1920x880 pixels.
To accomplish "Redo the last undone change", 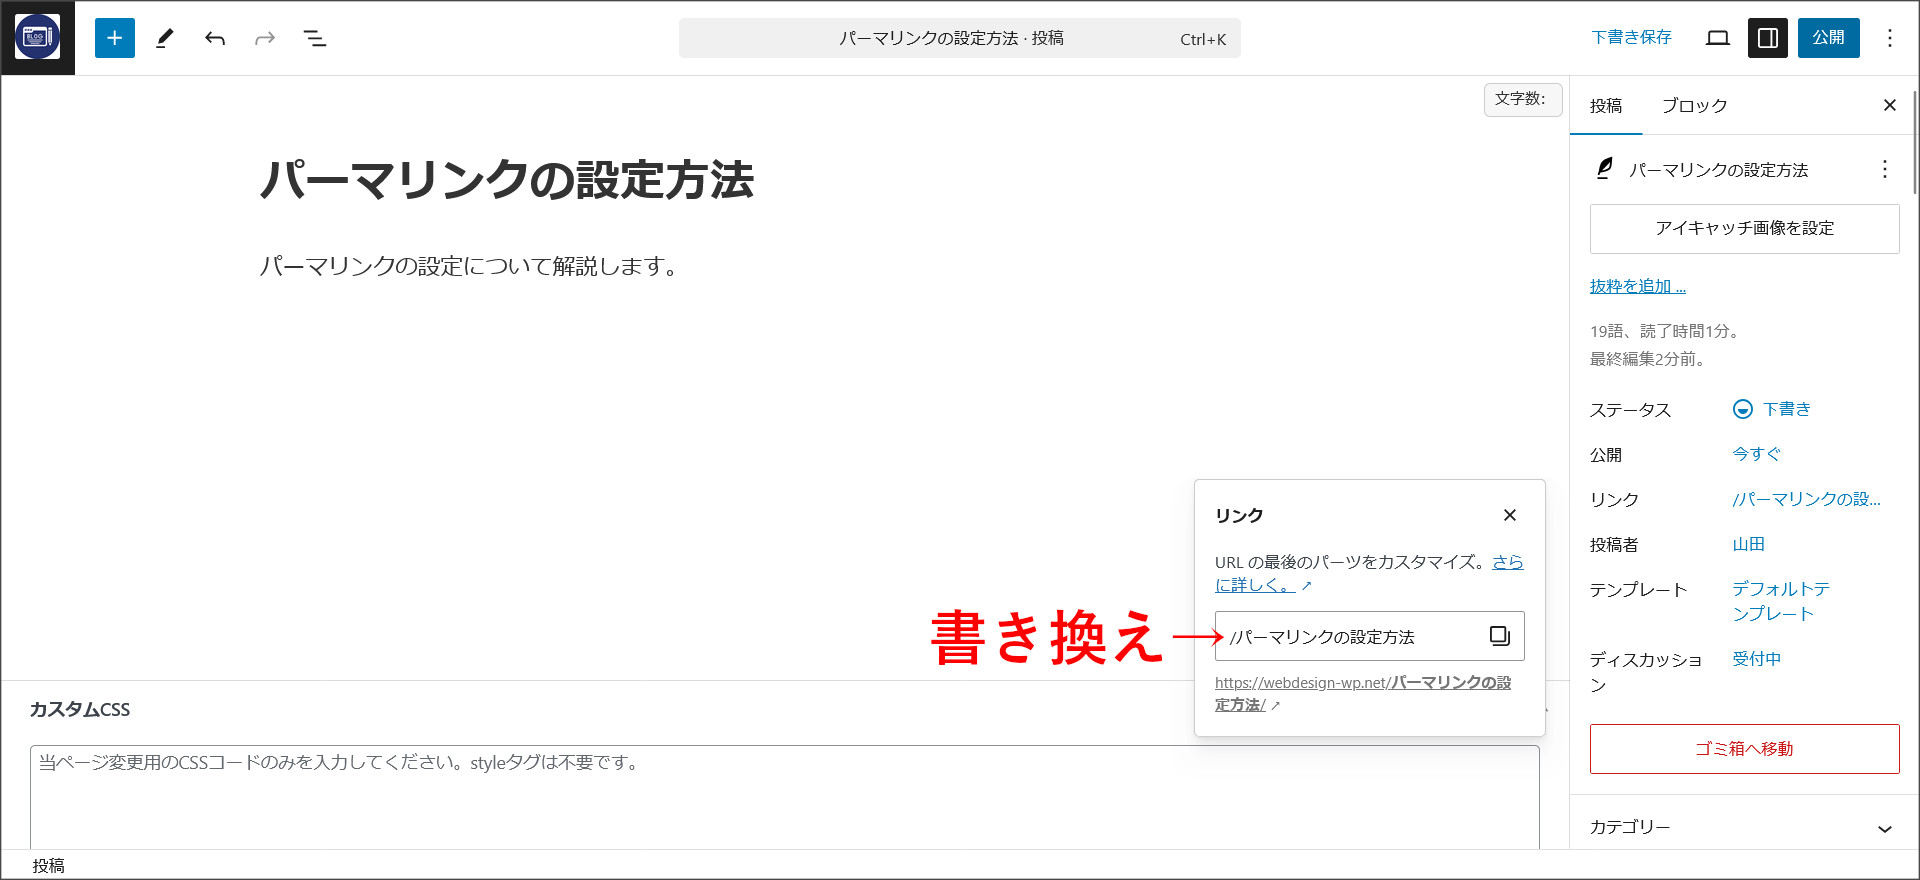I will [265, 38].
